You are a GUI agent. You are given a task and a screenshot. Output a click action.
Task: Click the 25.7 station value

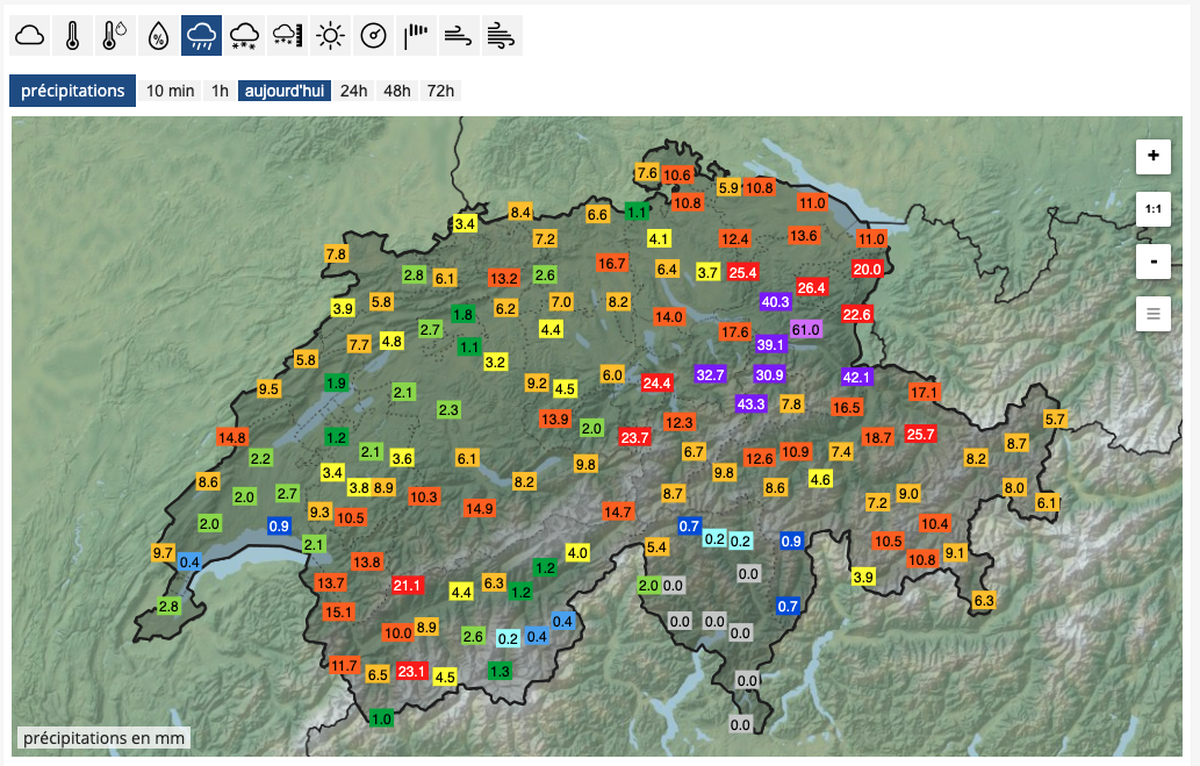click(x=920, y=434)
